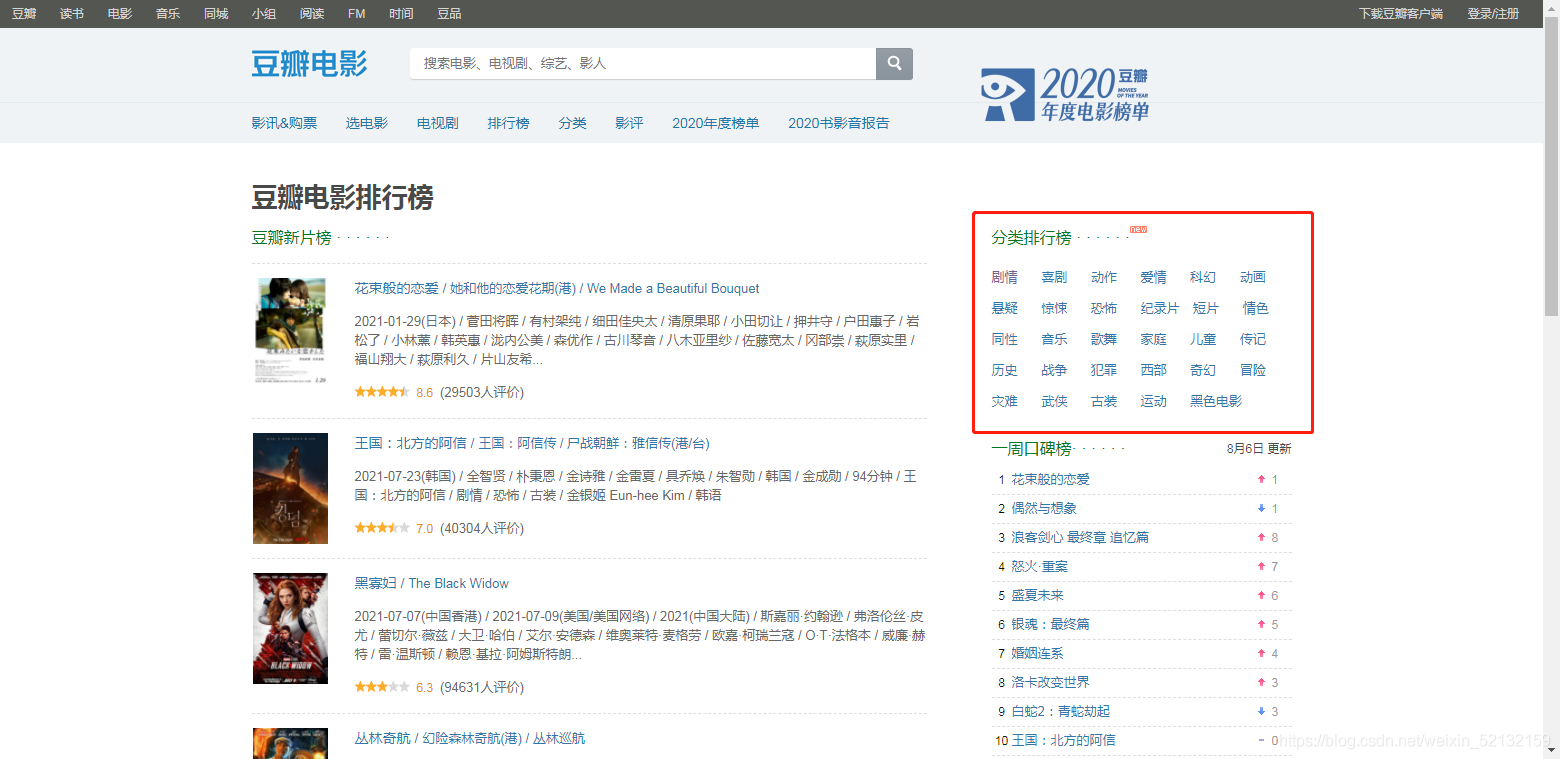Select the 动画 genre ranking
Image resolution: width=1560 pixels, height=759 pixels.
pyautogui.click(x=1253, y=277)
